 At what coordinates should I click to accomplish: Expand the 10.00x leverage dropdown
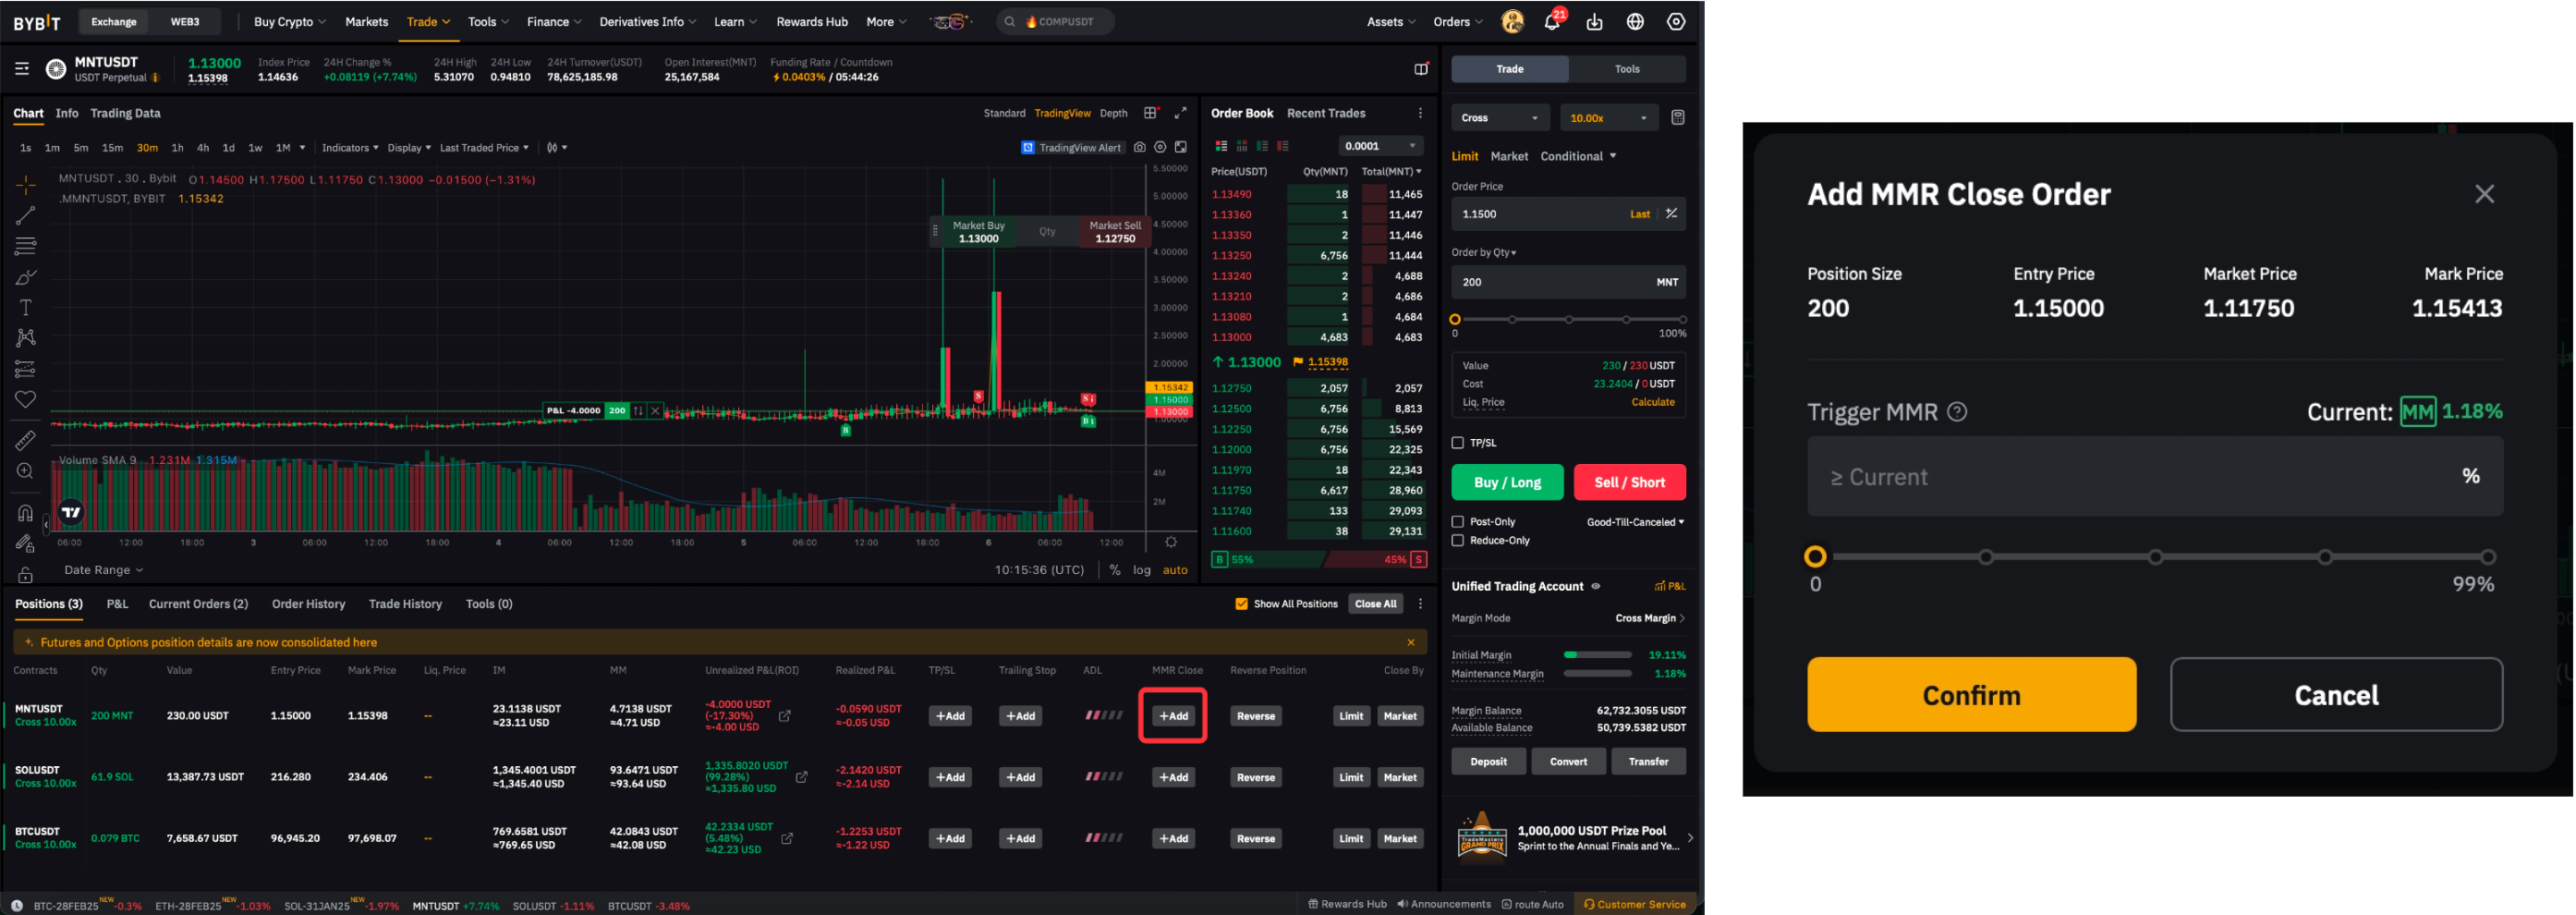pyautogui.click(x=1608, y=118)
